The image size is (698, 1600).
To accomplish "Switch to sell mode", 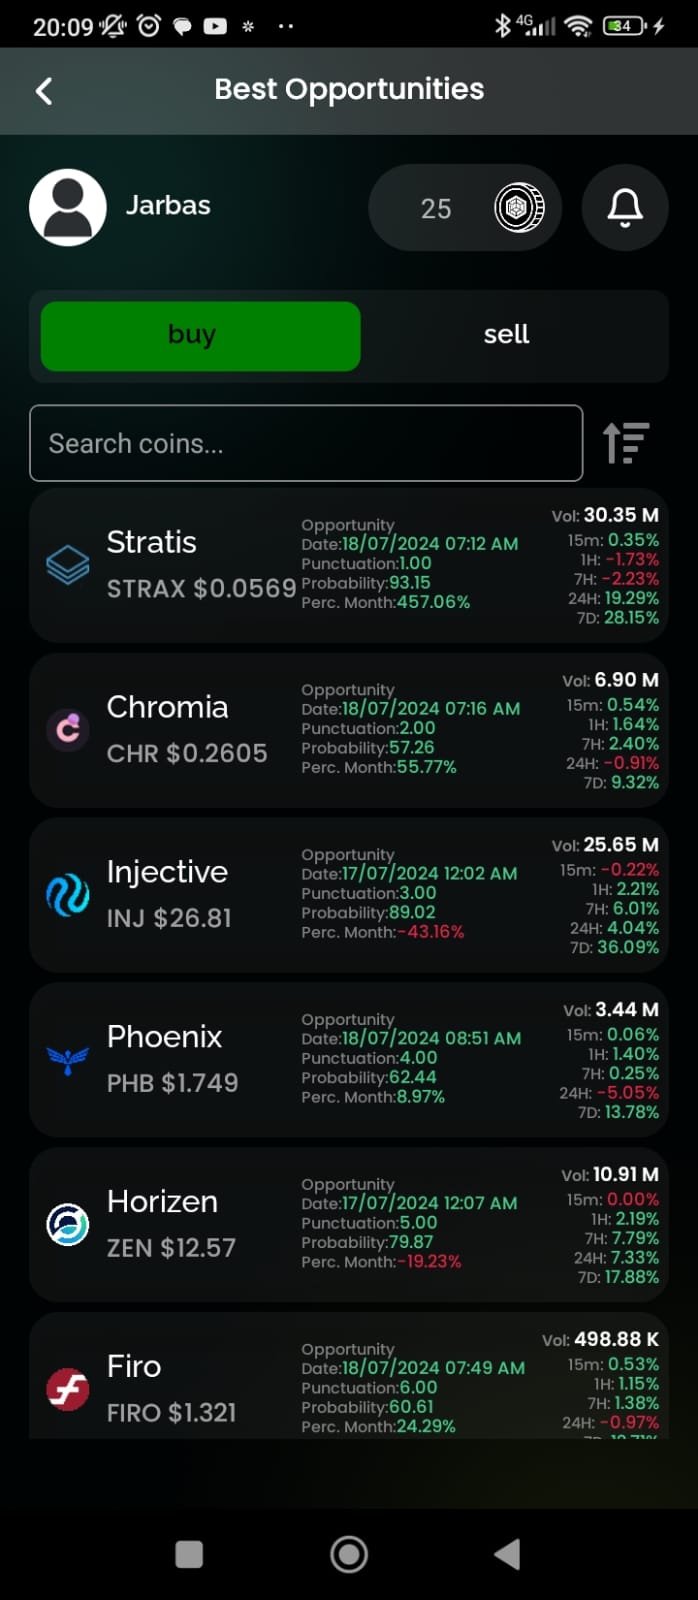I will point(506,335).
